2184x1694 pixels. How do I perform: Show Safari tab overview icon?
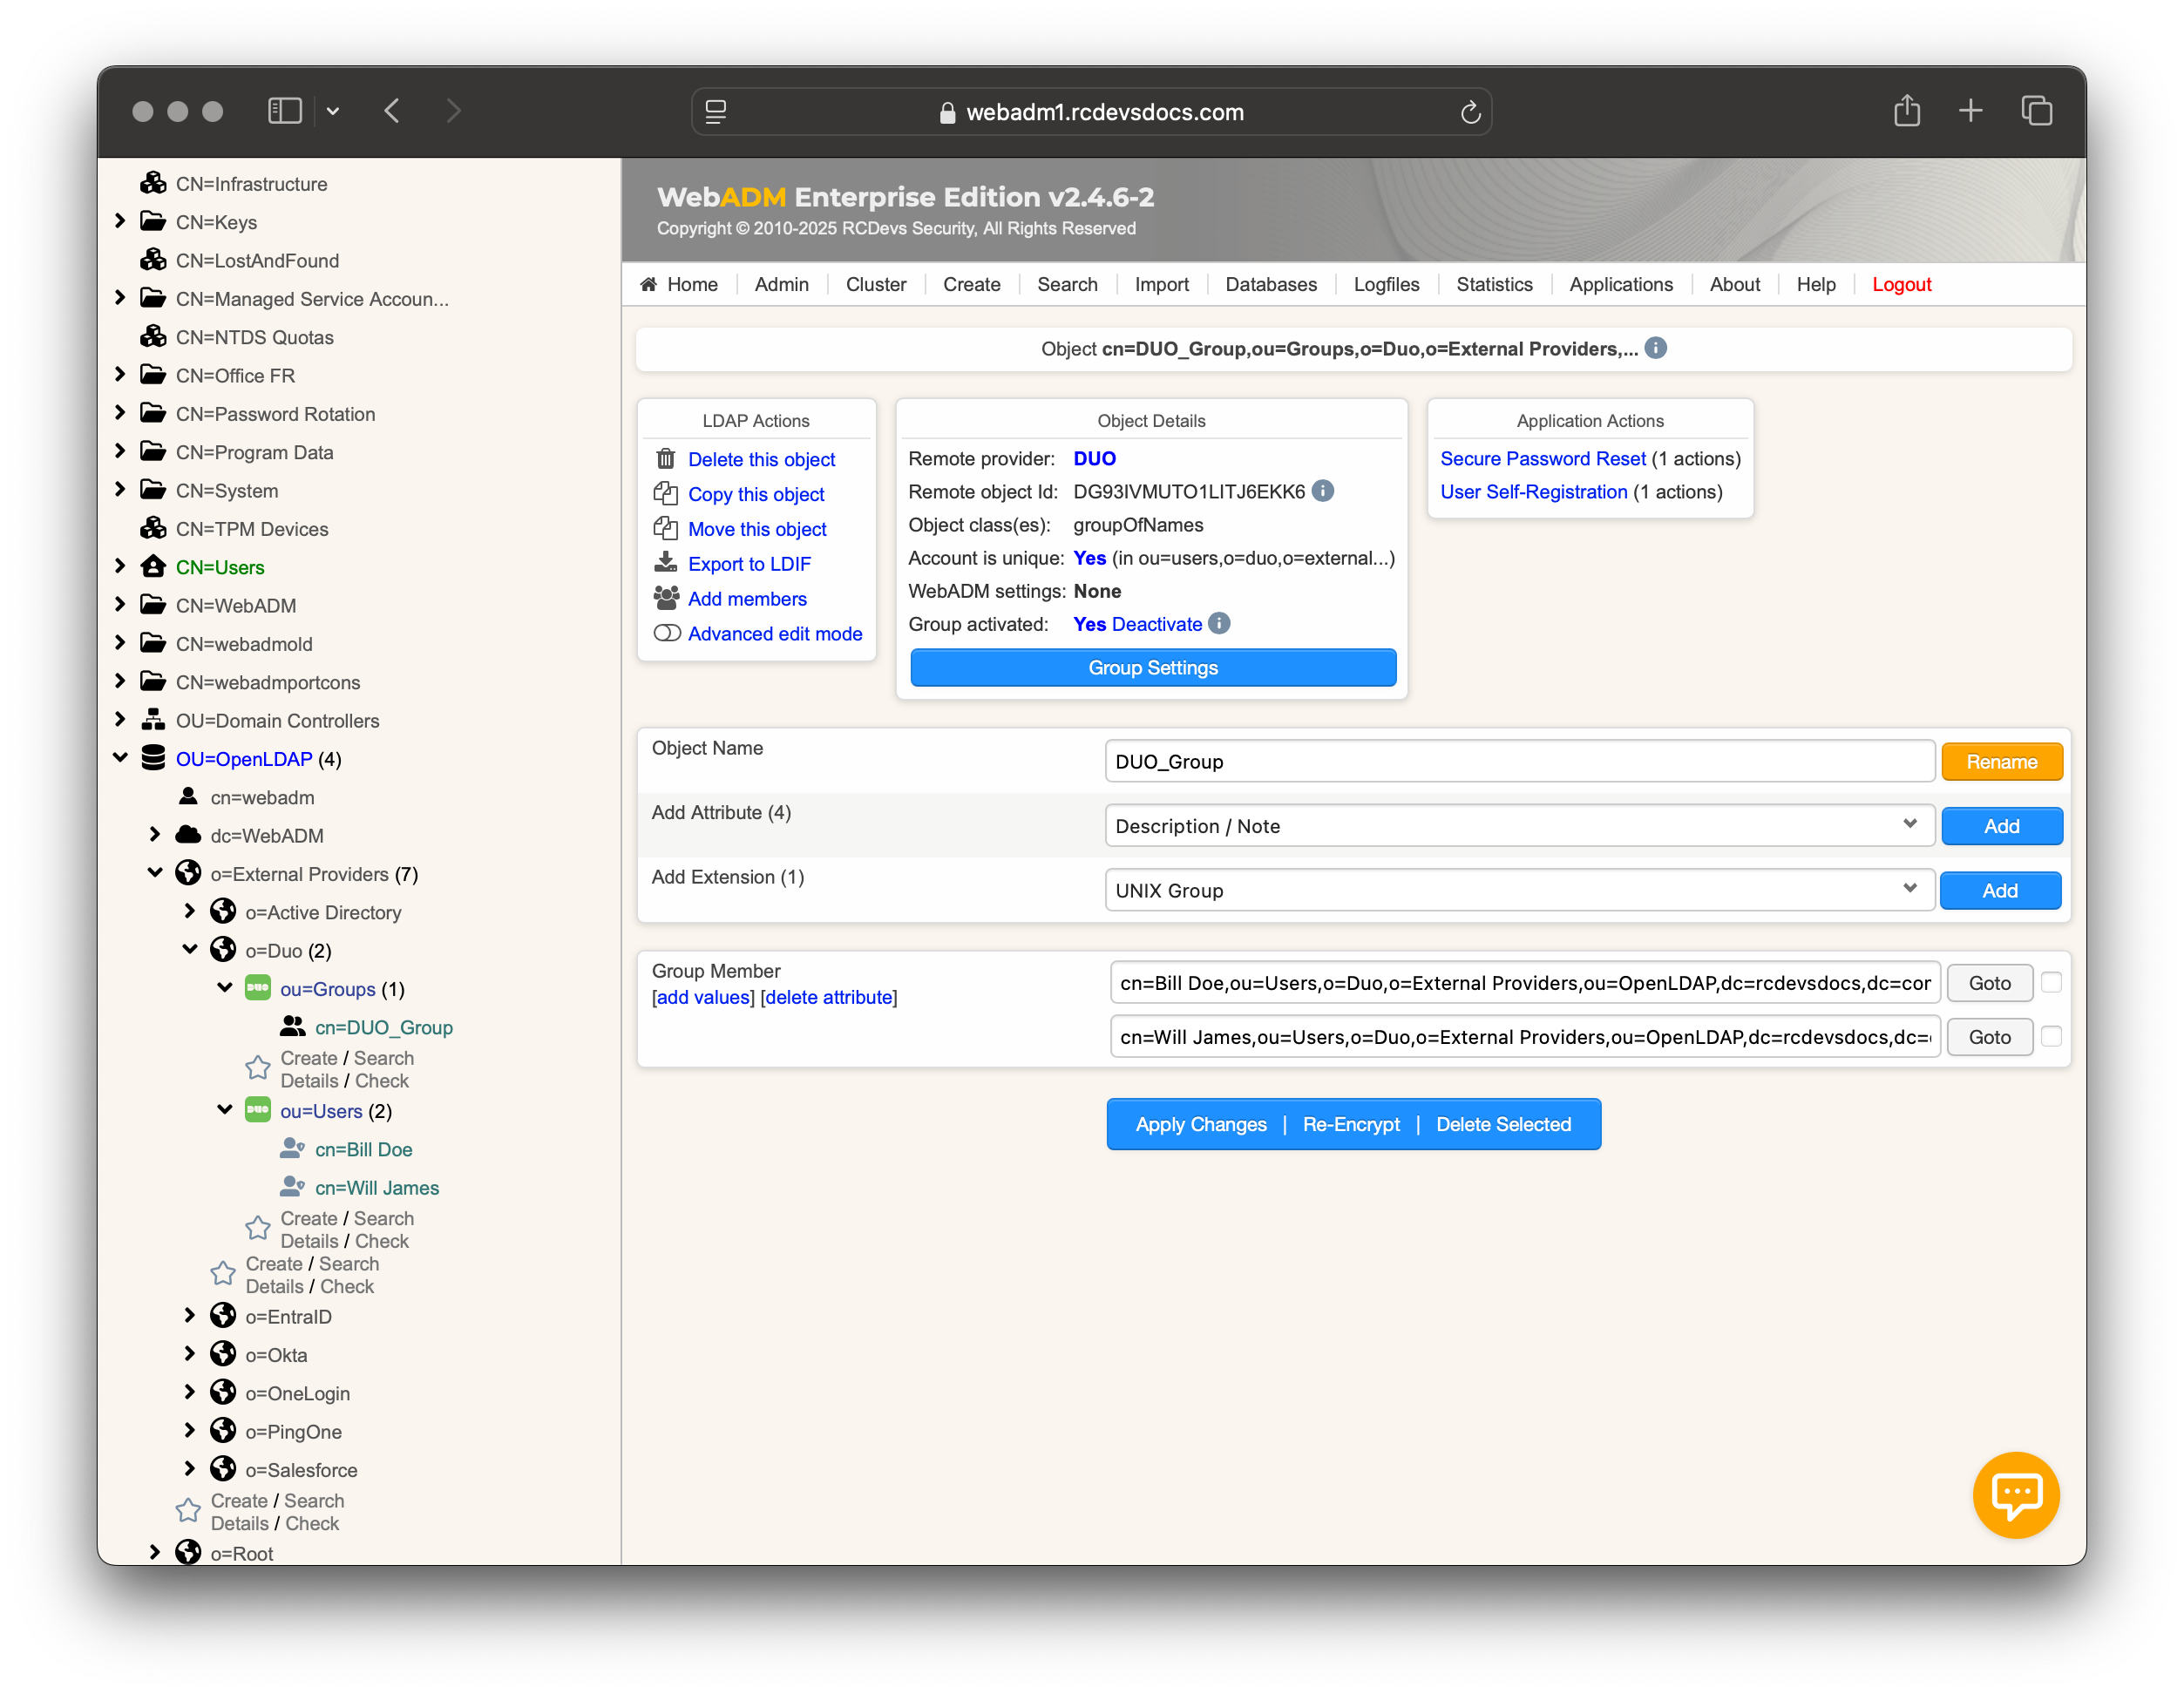2037,111
